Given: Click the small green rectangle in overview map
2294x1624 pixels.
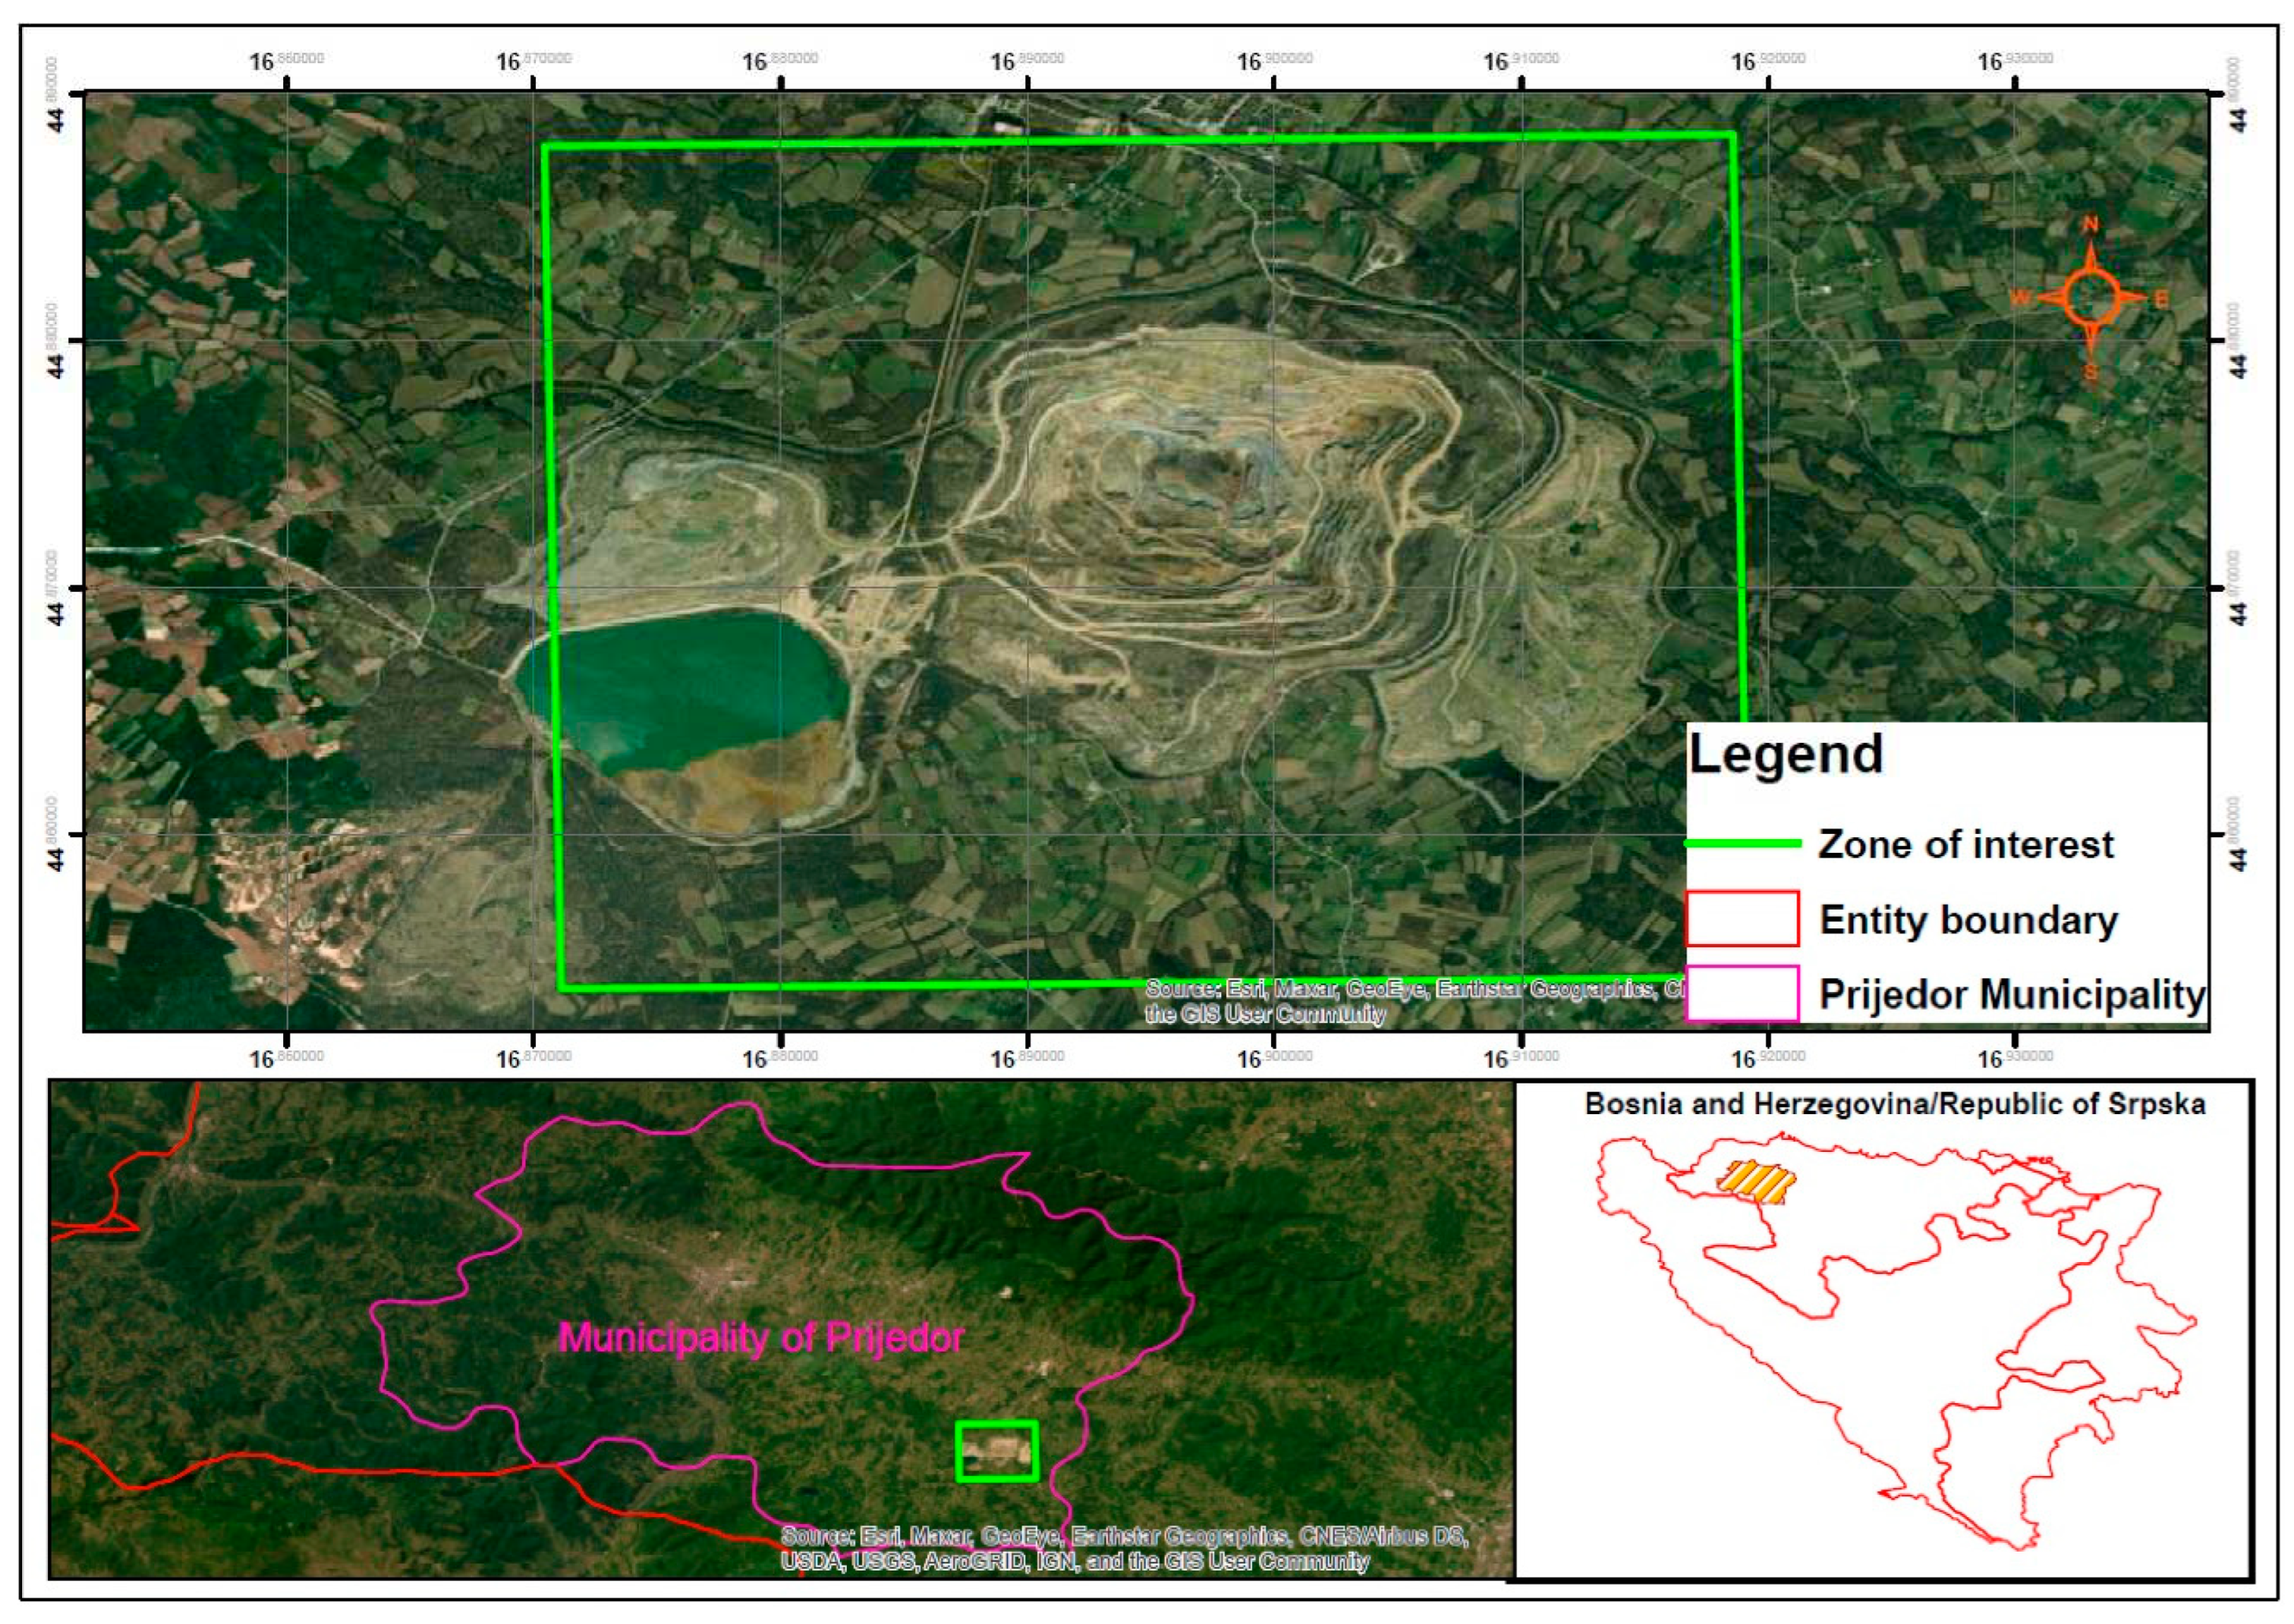Looking at the screenshot, I should (996, 1450).
